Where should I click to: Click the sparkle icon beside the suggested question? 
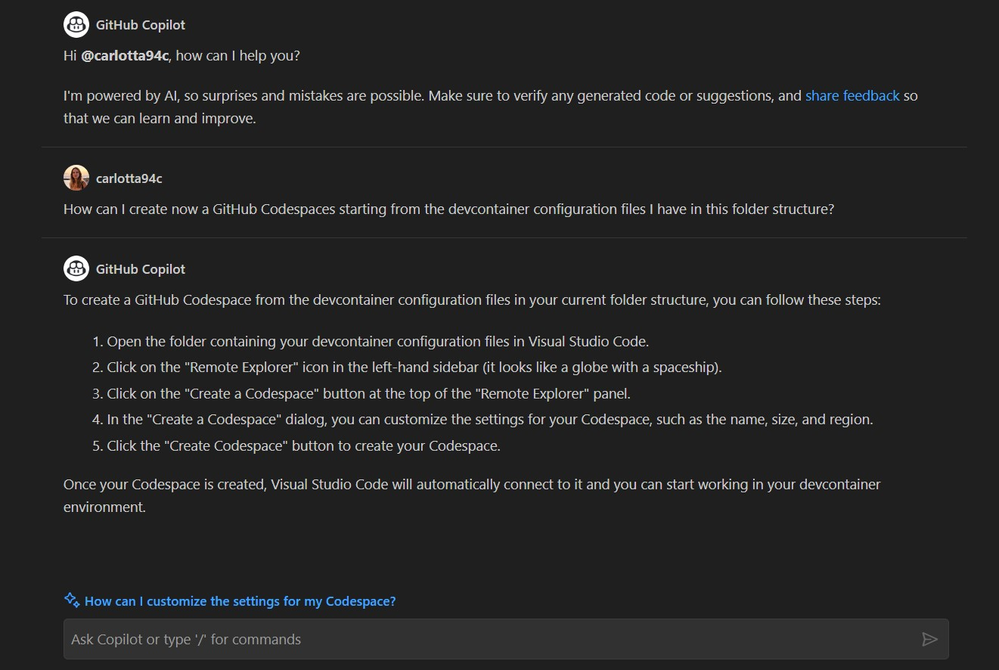pyautogui.click(x=71, y=600)
